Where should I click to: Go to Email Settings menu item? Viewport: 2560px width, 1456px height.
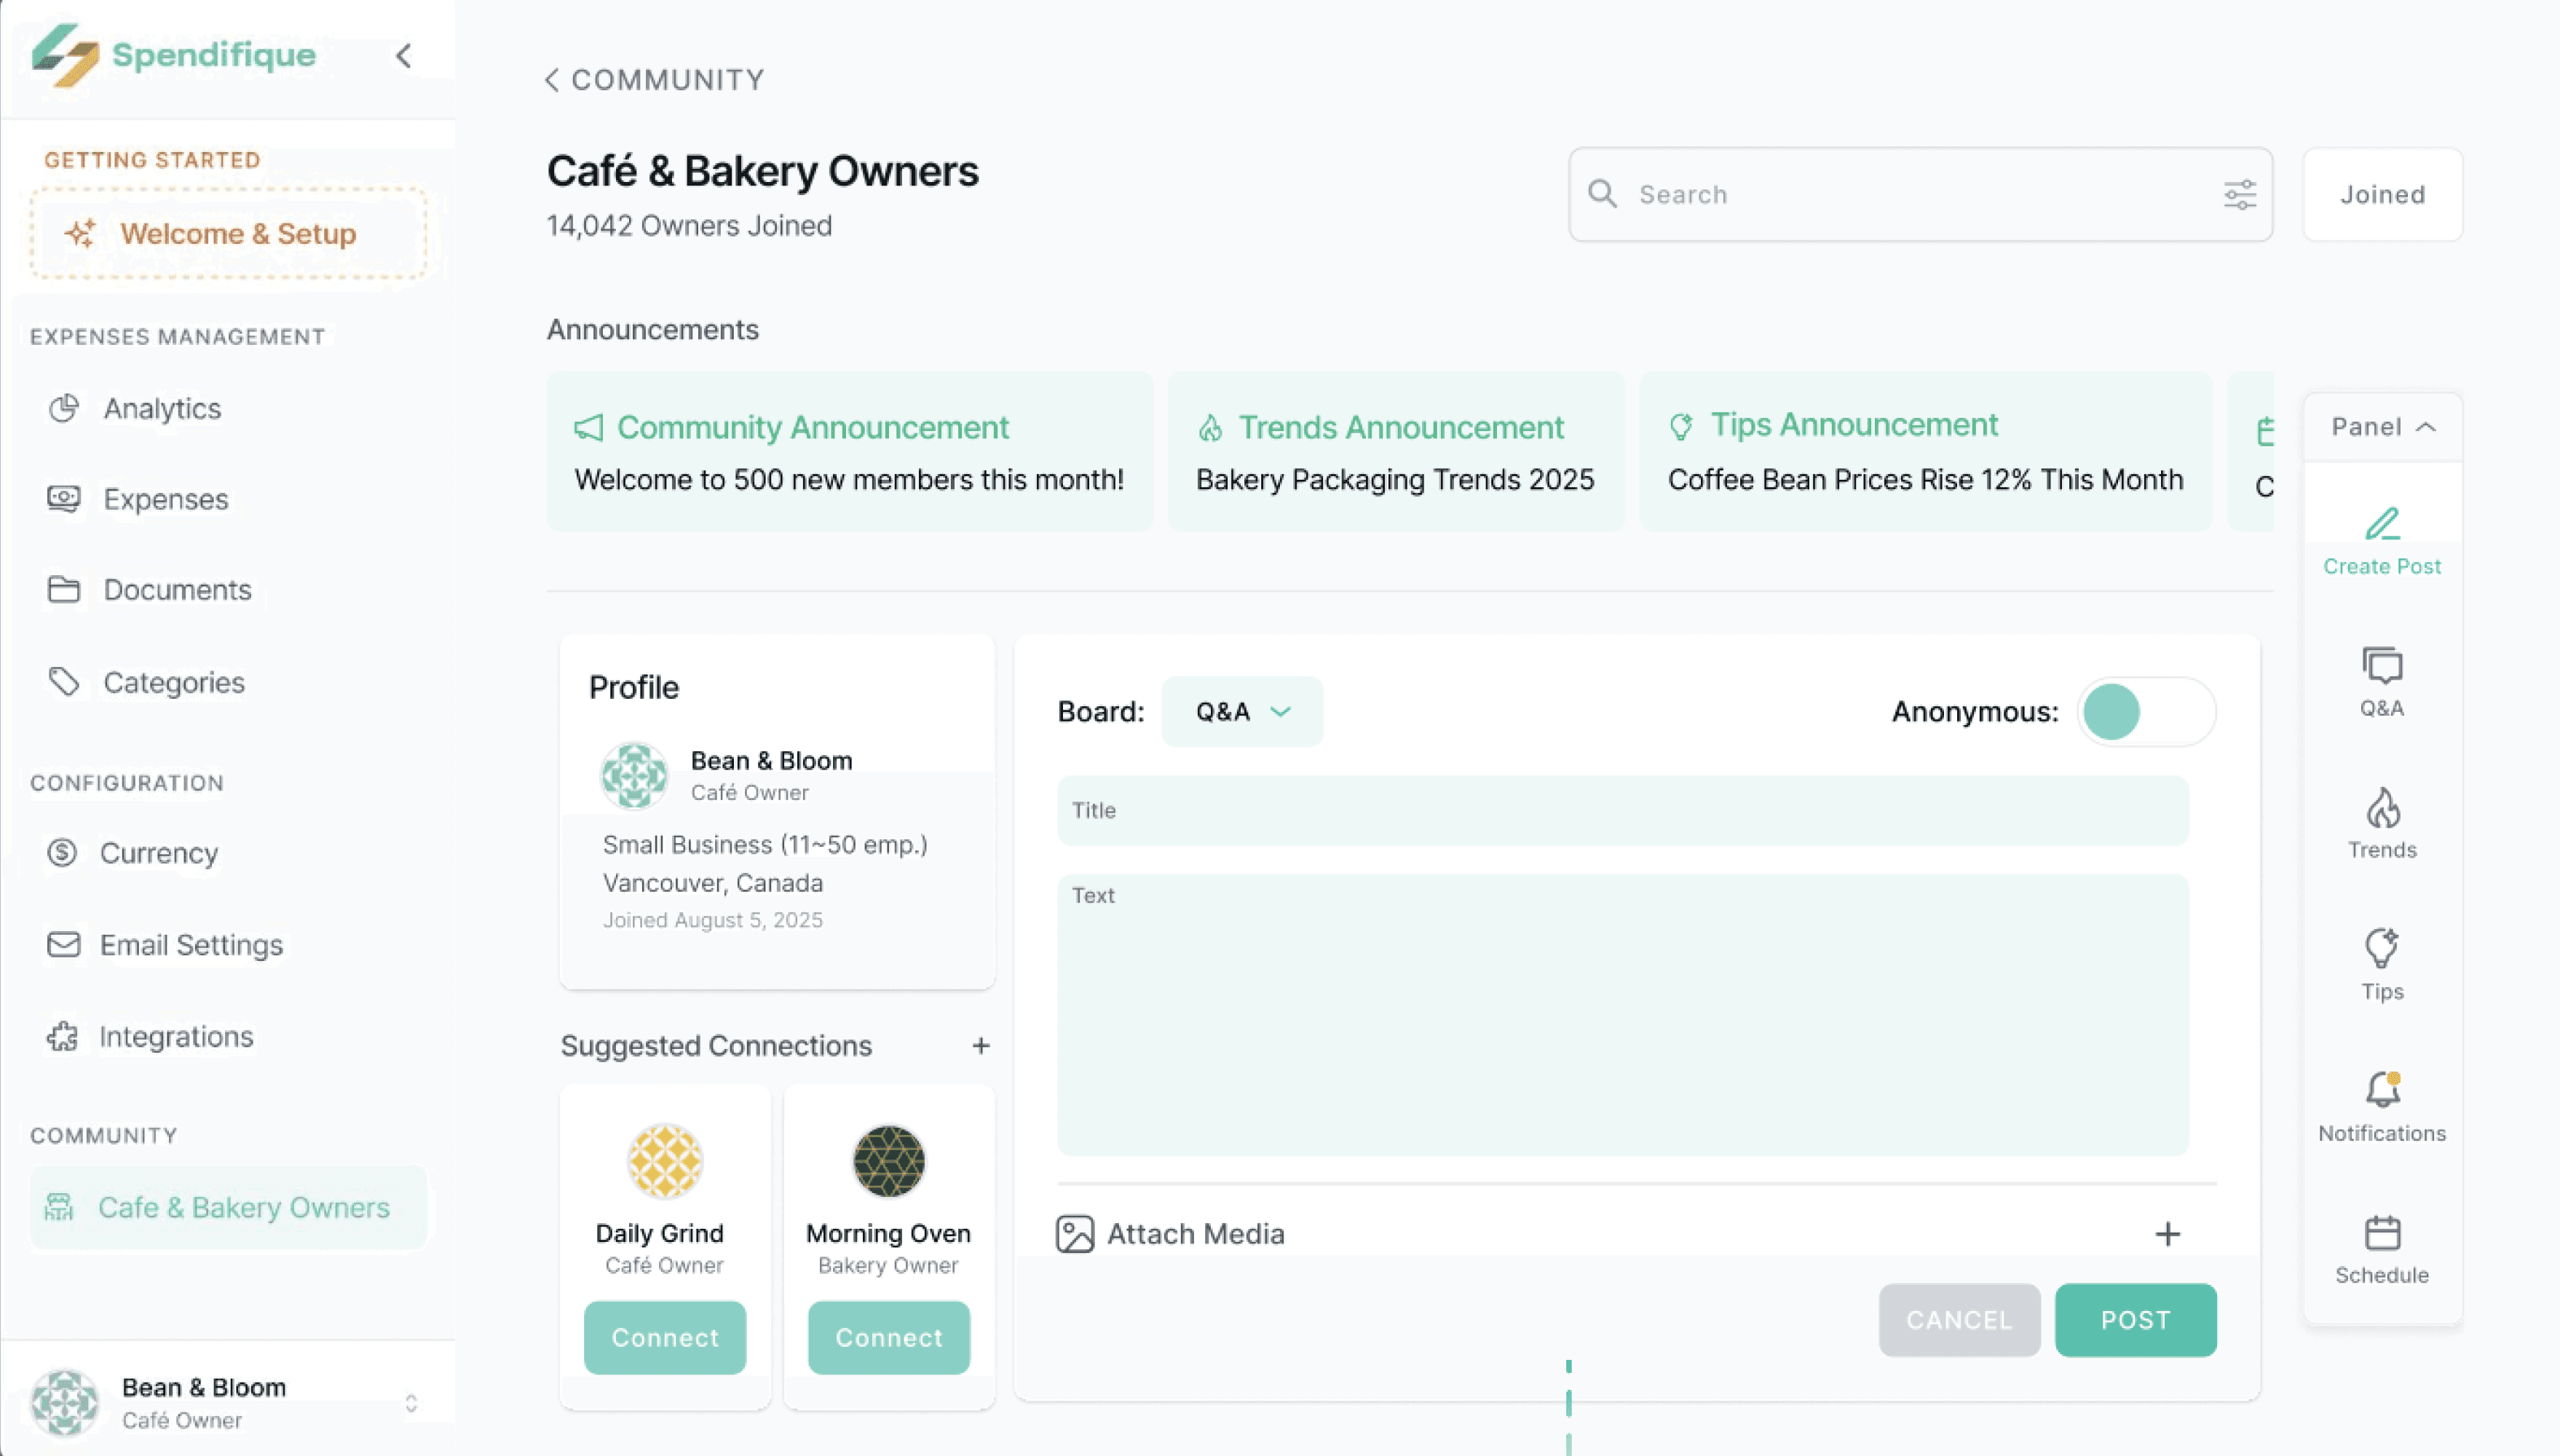tap(190, 944)
